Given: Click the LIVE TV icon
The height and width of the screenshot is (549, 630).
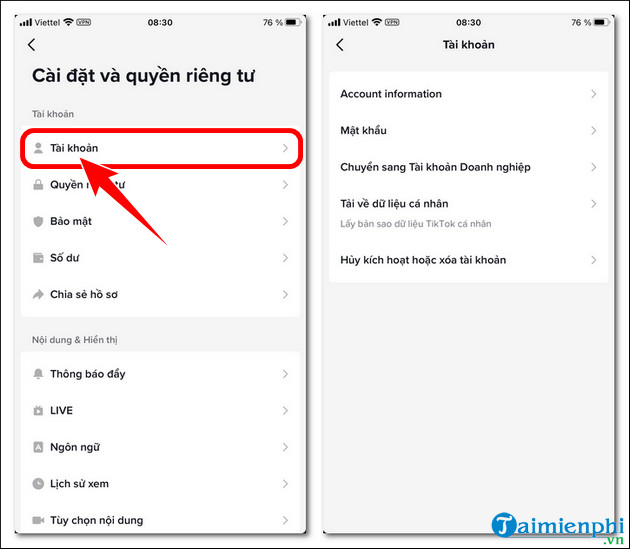Looking at the screenshot, I should [38, 410].
